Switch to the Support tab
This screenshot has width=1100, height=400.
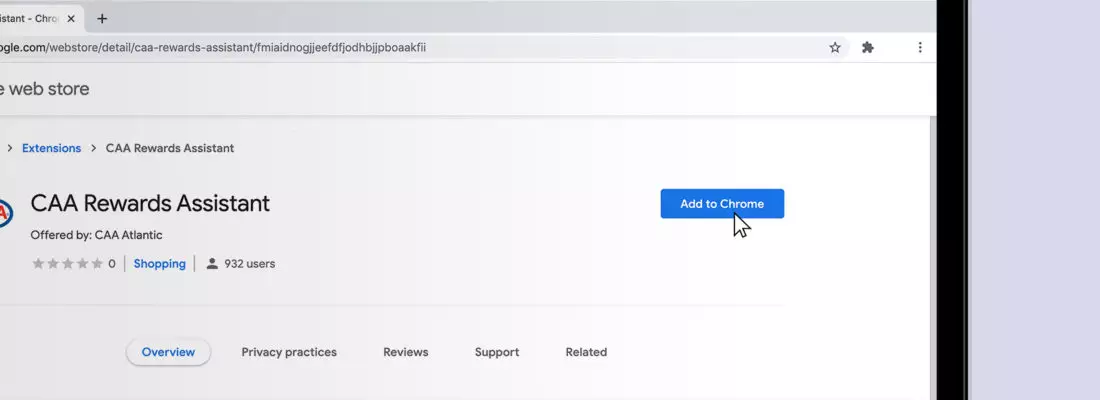point(497,352)
